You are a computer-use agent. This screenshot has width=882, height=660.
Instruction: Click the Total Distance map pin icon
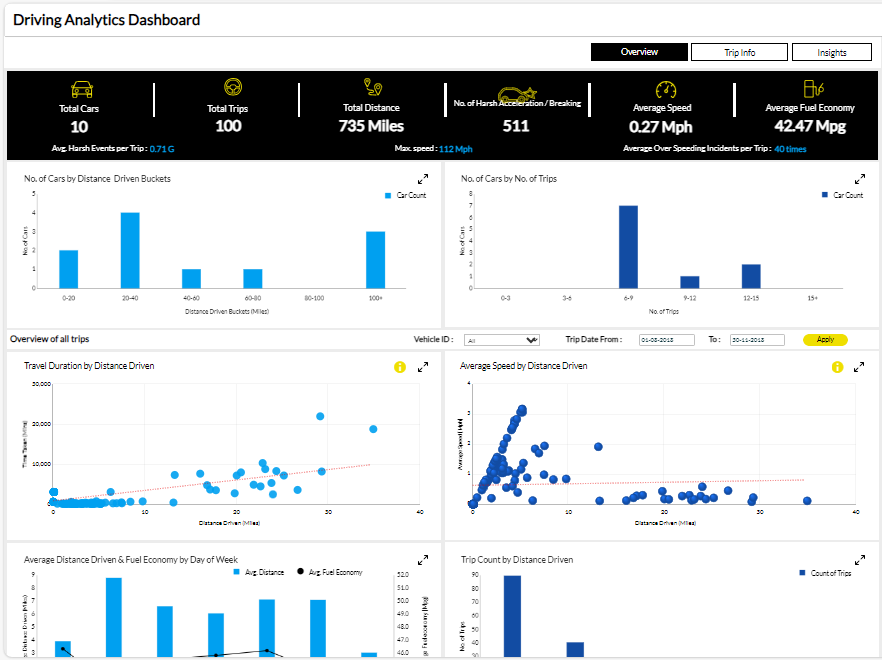pyautogui.click(x=372, y=87)
